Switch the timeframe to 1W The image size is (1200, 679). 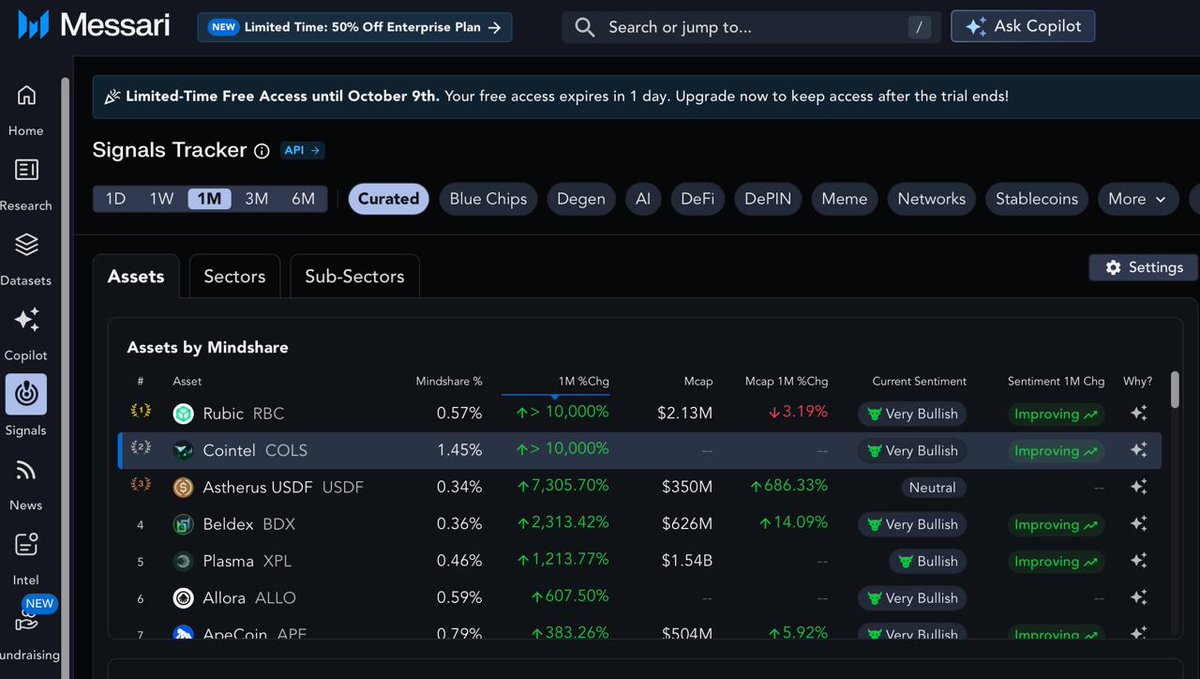[162, 199]
